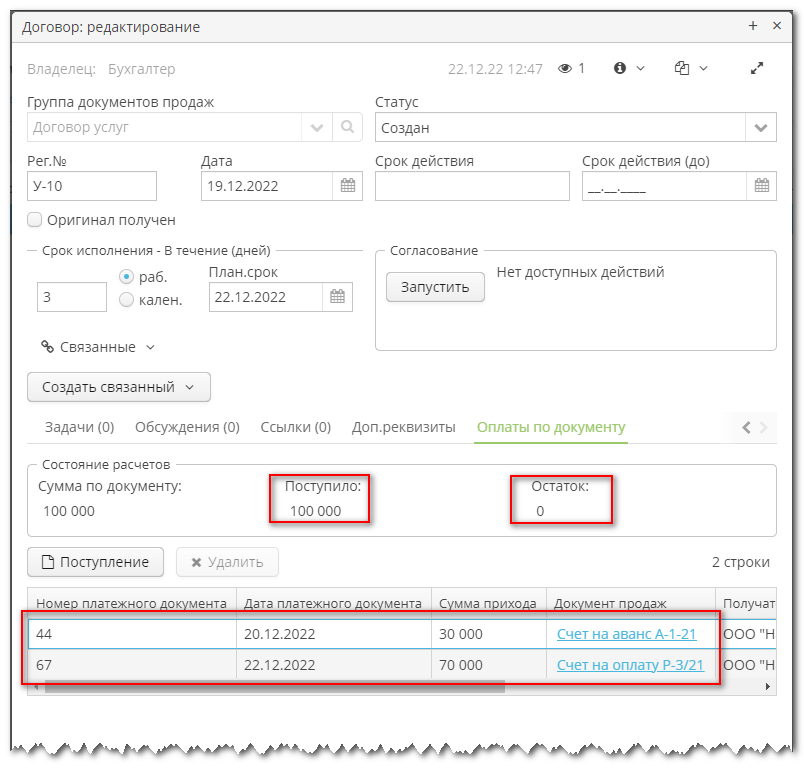The image size is (804, 771).
Task: Click inside the Рег.№ input field
Action: pyautogui.click(x=90, y=185)
